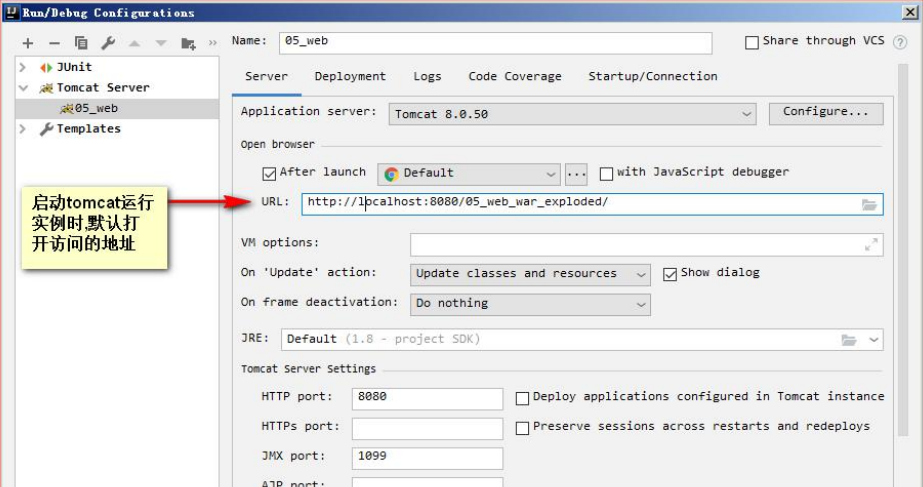Switch to Code Coverage tab
Image resolution: width=923 pixels, height=487 pixels.
click(515, 77)
